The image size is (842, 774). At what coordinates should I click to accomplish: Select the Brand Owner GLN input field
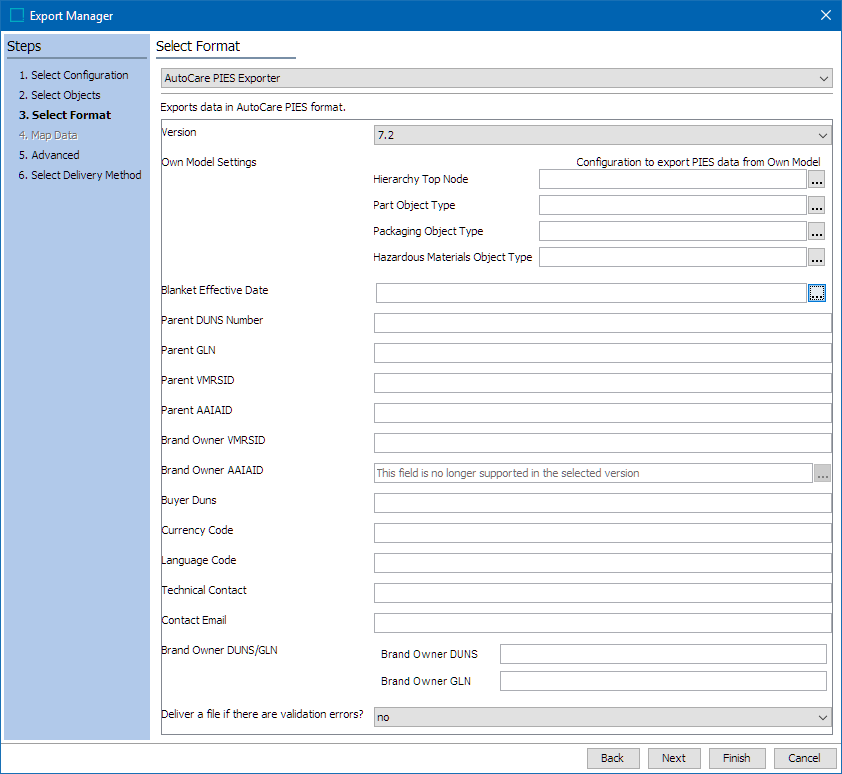point(663,681)
